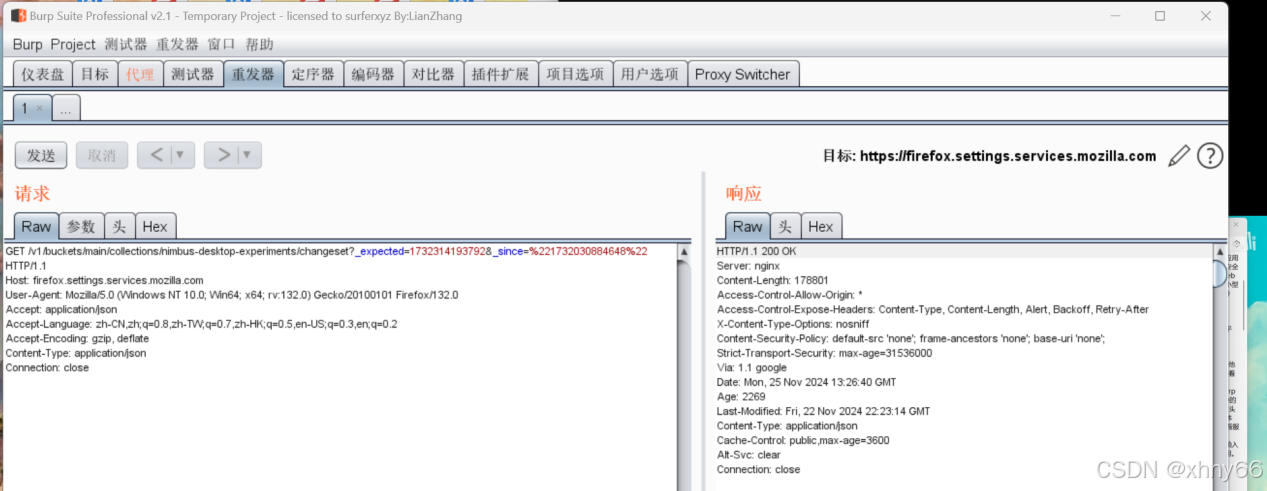Image resolution: width=1267 pixels, height=491 pixels.
Task: Click the request pane scrollbar up arrow
Action: click(x=684, y=252)
